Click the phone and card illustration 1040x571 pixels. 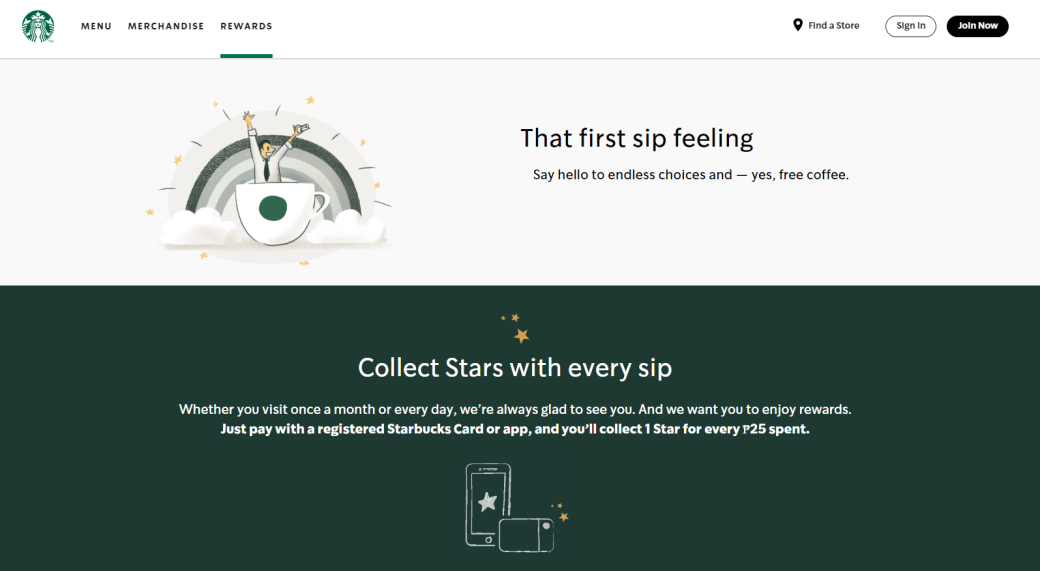(516, 507)
